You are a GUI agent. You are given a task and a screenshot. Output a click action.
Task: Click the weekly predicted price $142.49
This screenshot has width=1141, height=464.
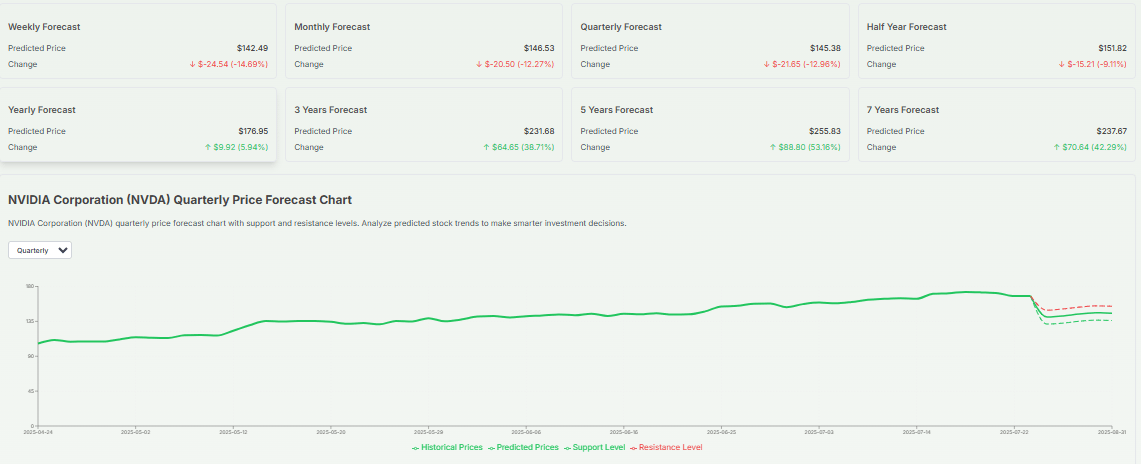tap(253, 48)
